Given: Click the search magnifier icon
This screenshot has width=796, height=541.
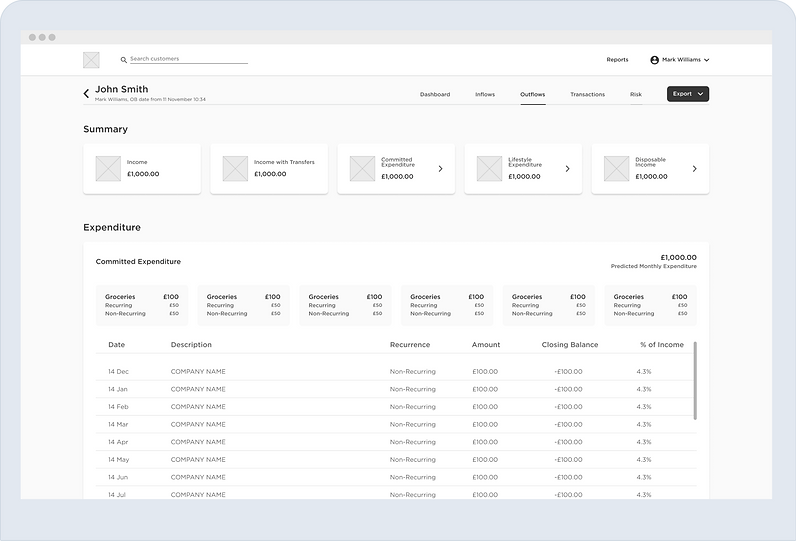Looking at the screenshot, I should click(123, 60).
